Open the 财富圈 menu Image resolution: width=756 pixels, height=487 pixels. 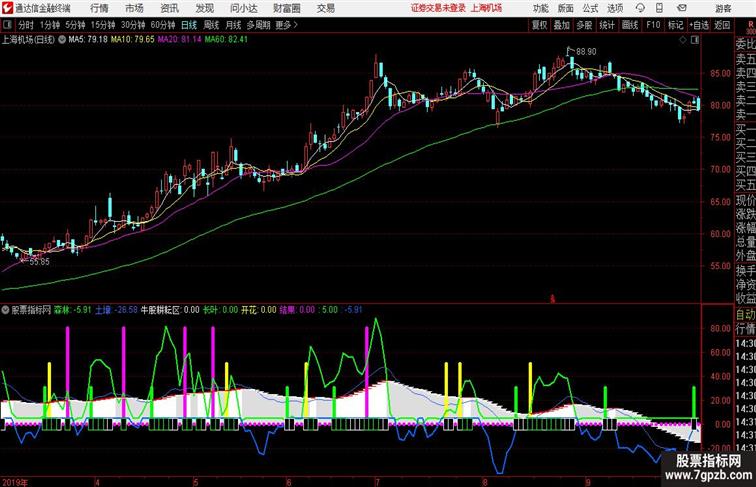click(x=286, y=8)
